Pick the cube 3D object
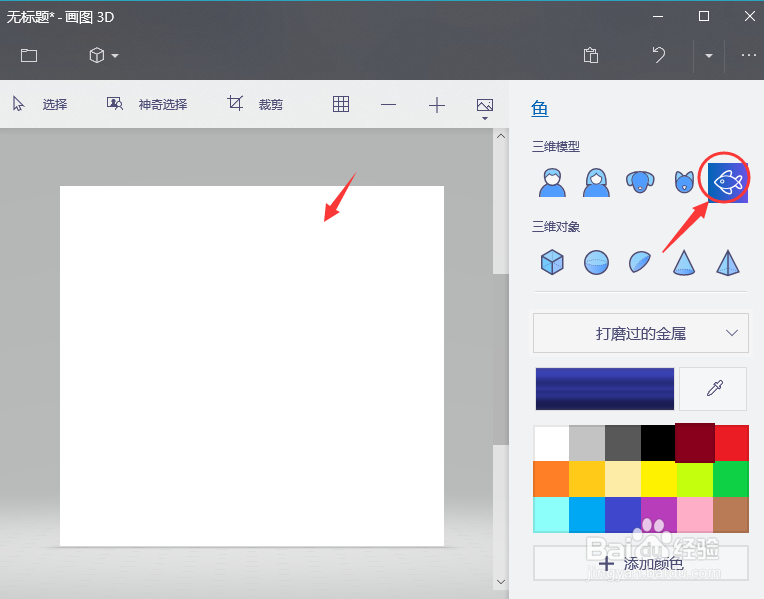Screen dimensions: 764x599 tap(552, 262)
